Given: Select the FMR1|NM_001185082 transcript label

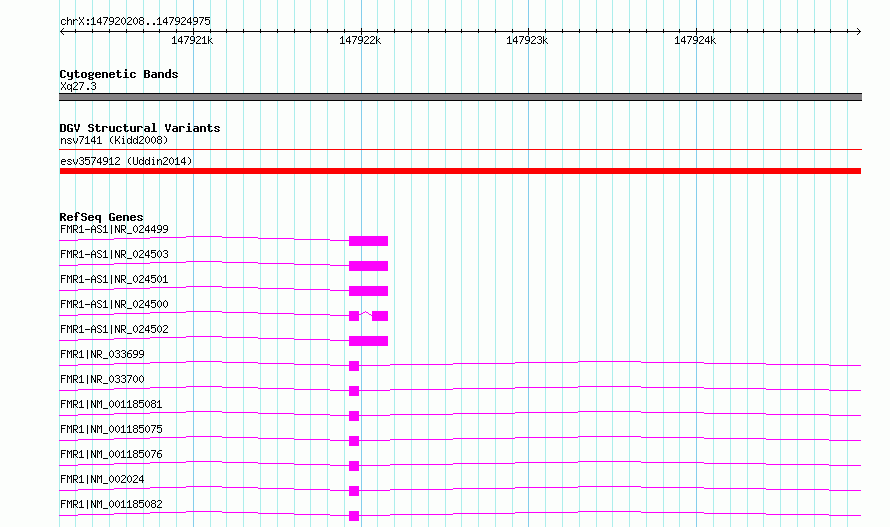Looking at the screenshot, I should click(111, 504).
